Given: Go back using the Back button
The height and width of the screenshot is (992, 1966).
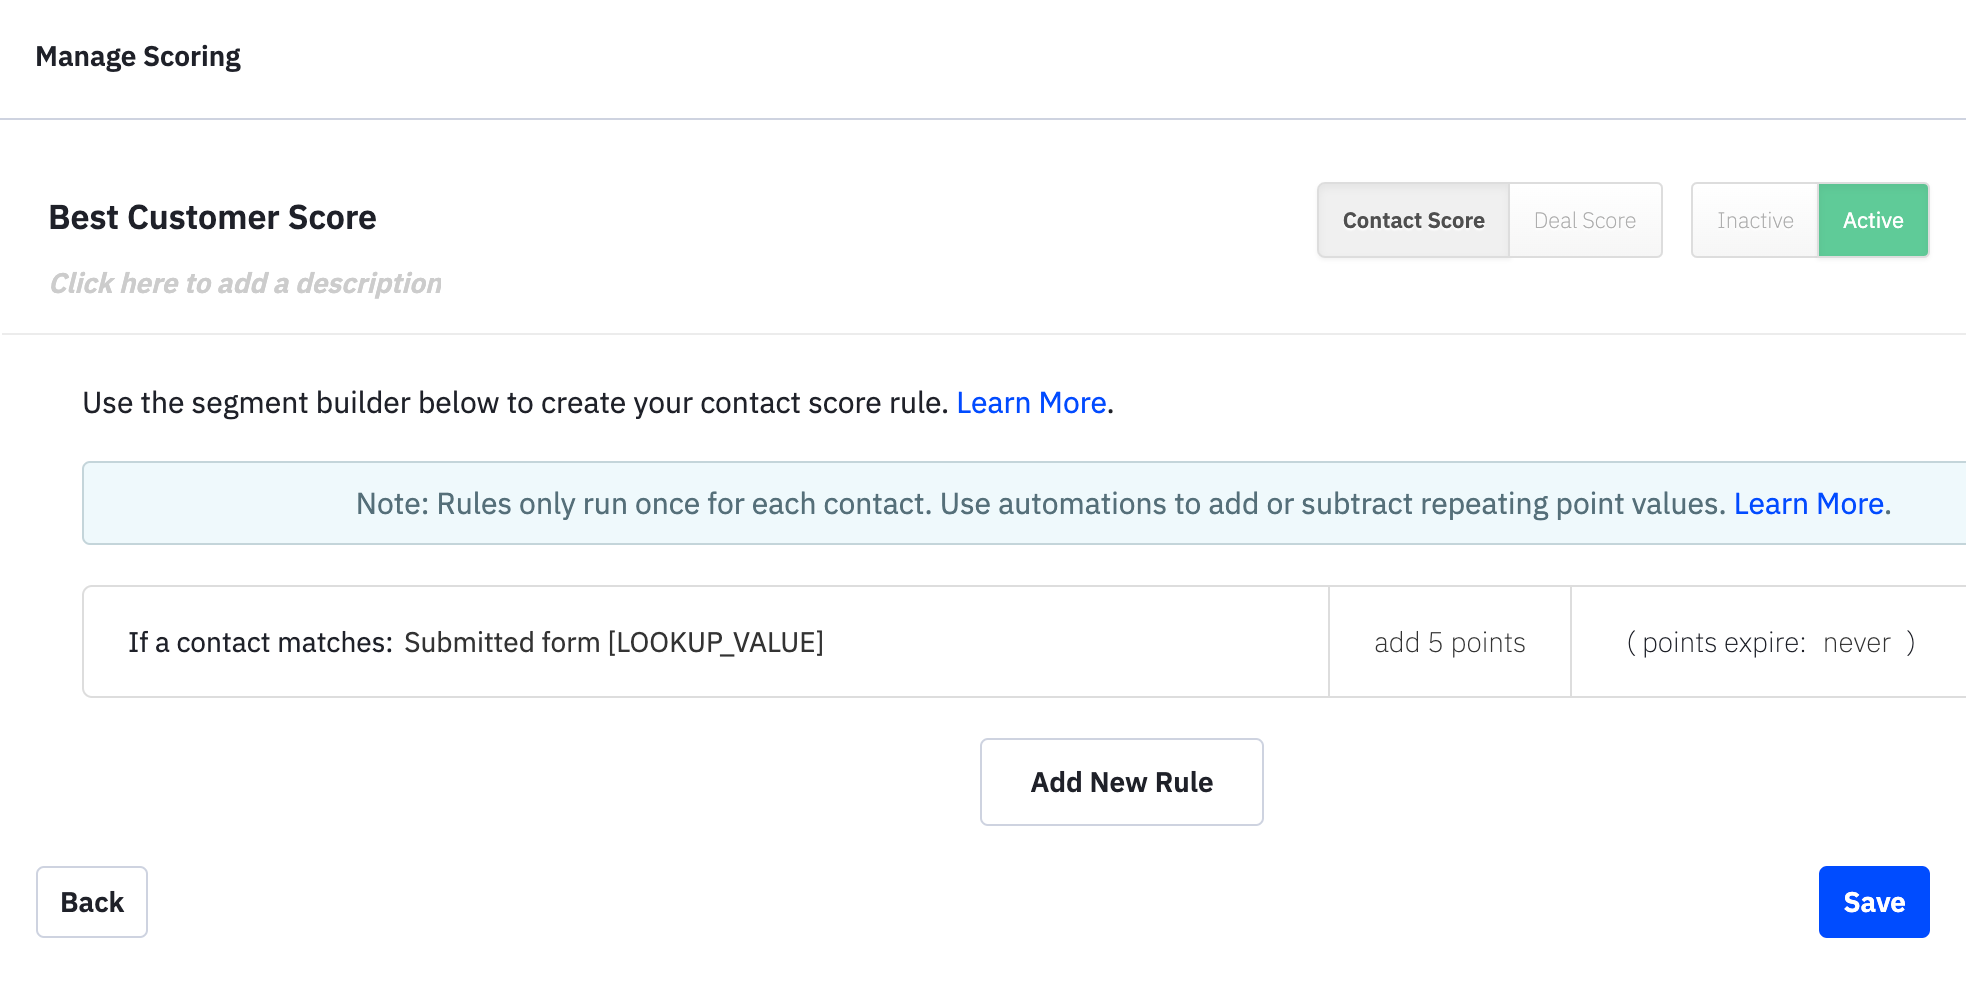Looking at the screenshot, I should [92, 902].
